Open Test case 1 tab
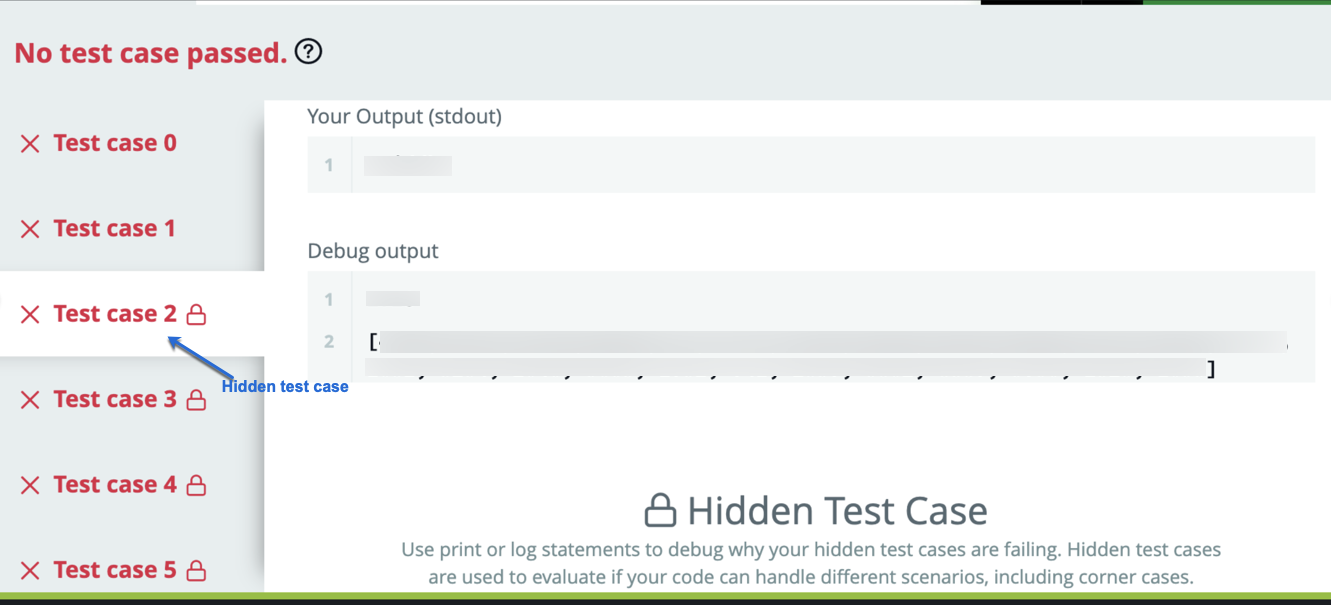This screenshot has height=605, width=1331. pyautogui.click(x=114, y=228)
